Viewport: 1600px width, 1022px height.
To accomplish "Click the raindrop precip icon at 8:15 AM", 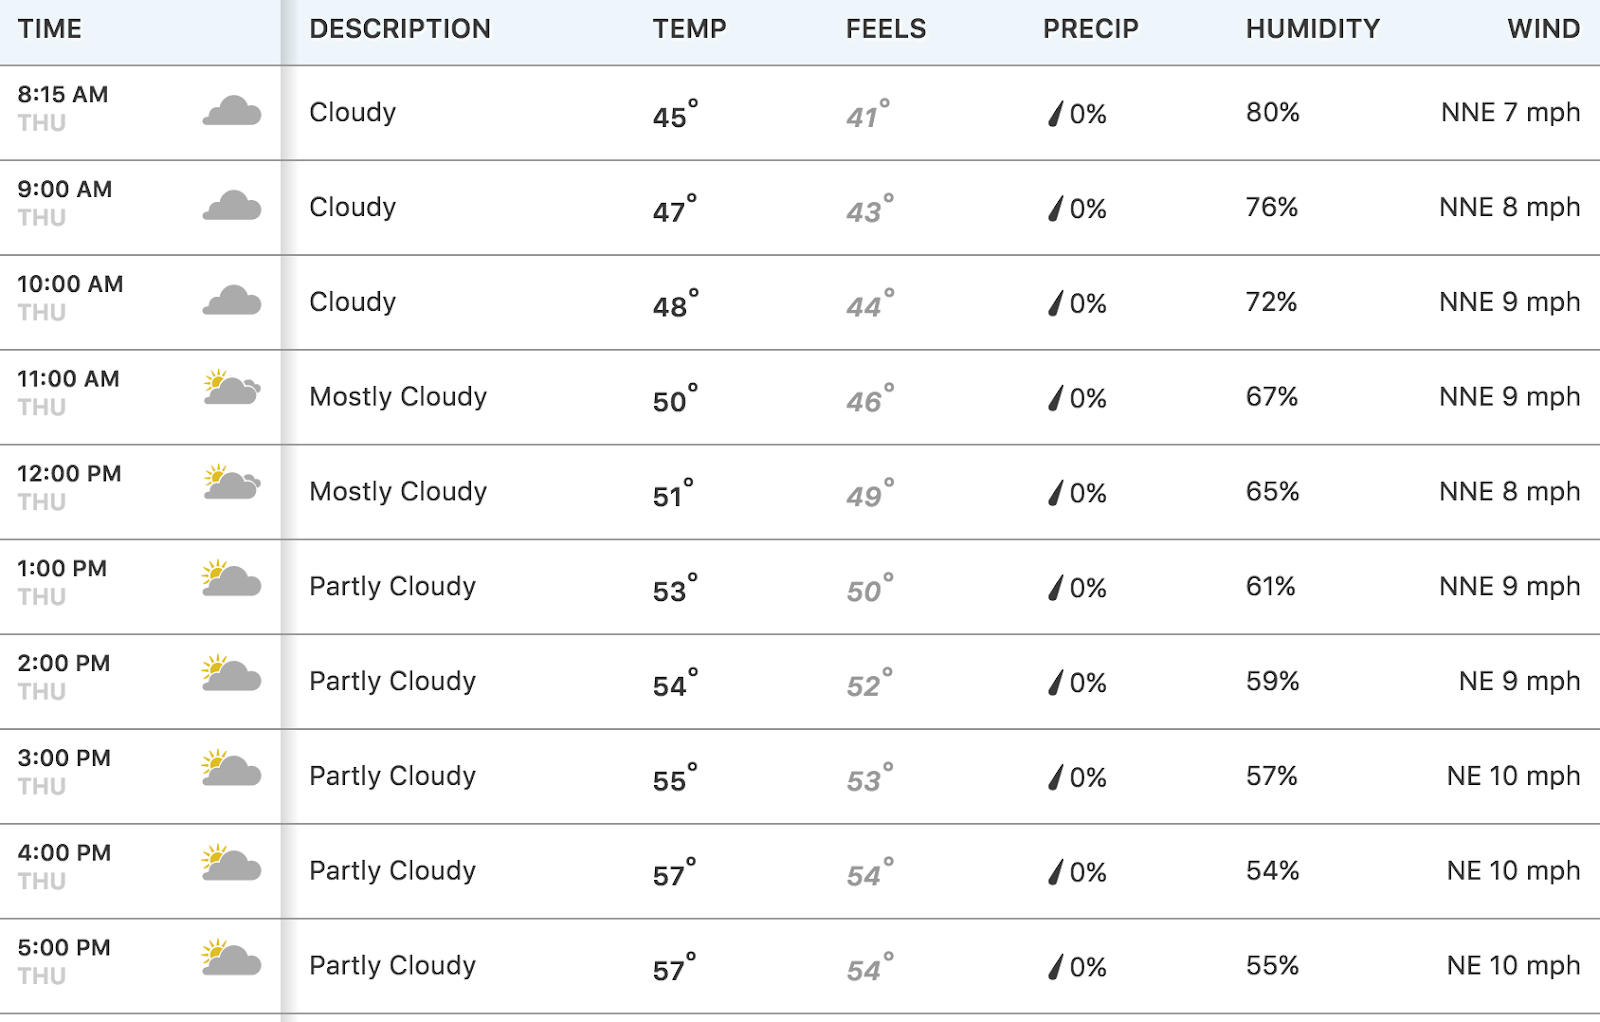I will coord(1055,114).
